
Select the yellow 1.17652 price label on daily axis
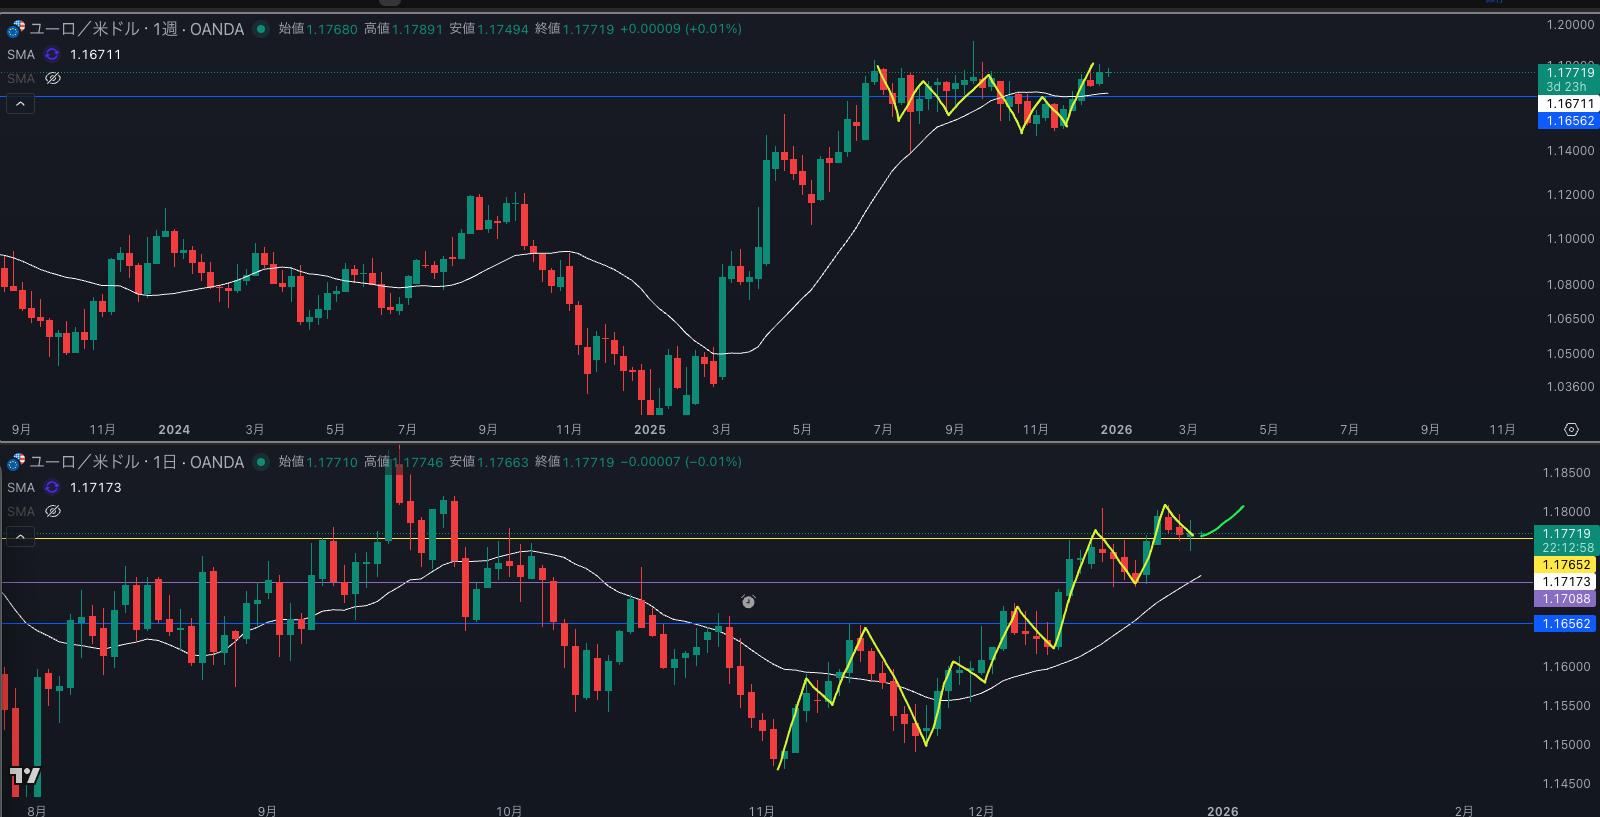pyautogui.click(x=1566, y=565)
